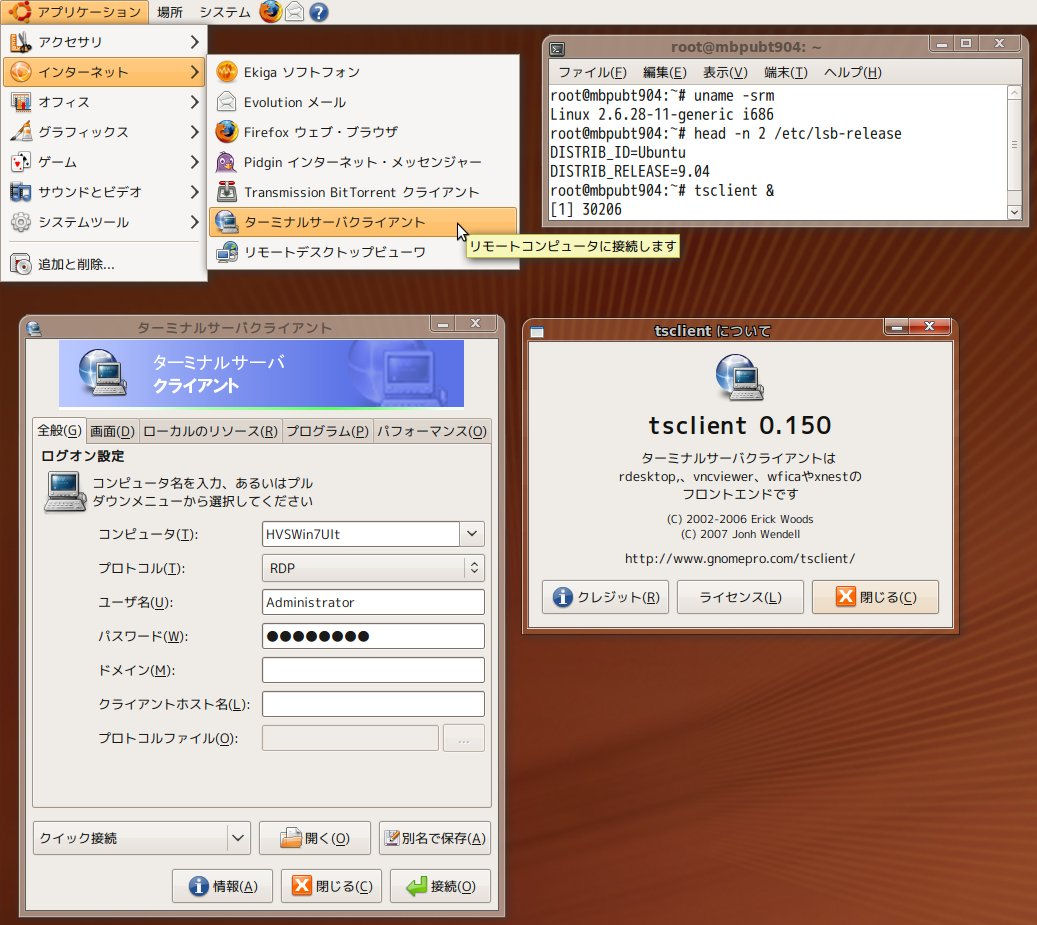Click the tsclient logo in the about dialog
Image resolution: width=1037 pixels, height=925 pixels.
click(739, 377)
